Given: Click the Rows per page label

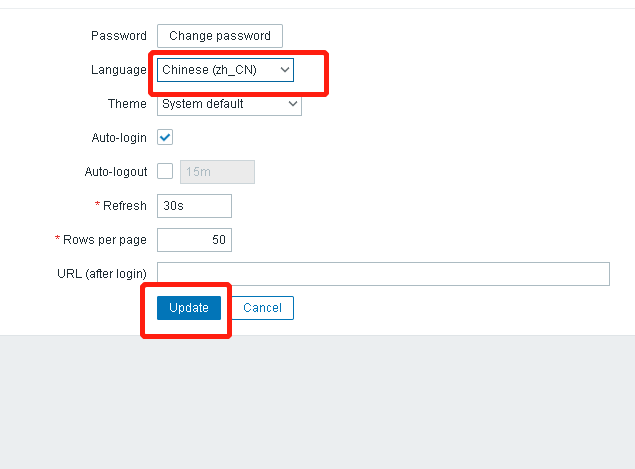Looking at the screenshot, I should tap(105, 240).
